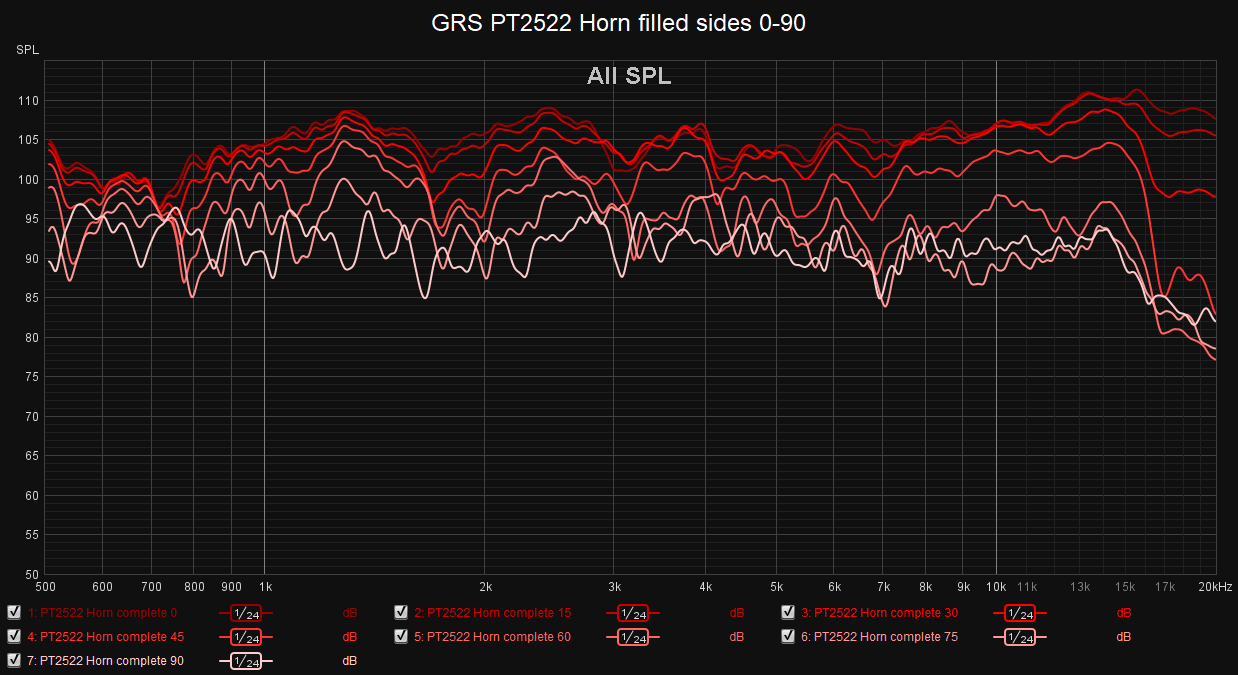
Task: Click the 2k frequency axis label
Action: [485, 586]
